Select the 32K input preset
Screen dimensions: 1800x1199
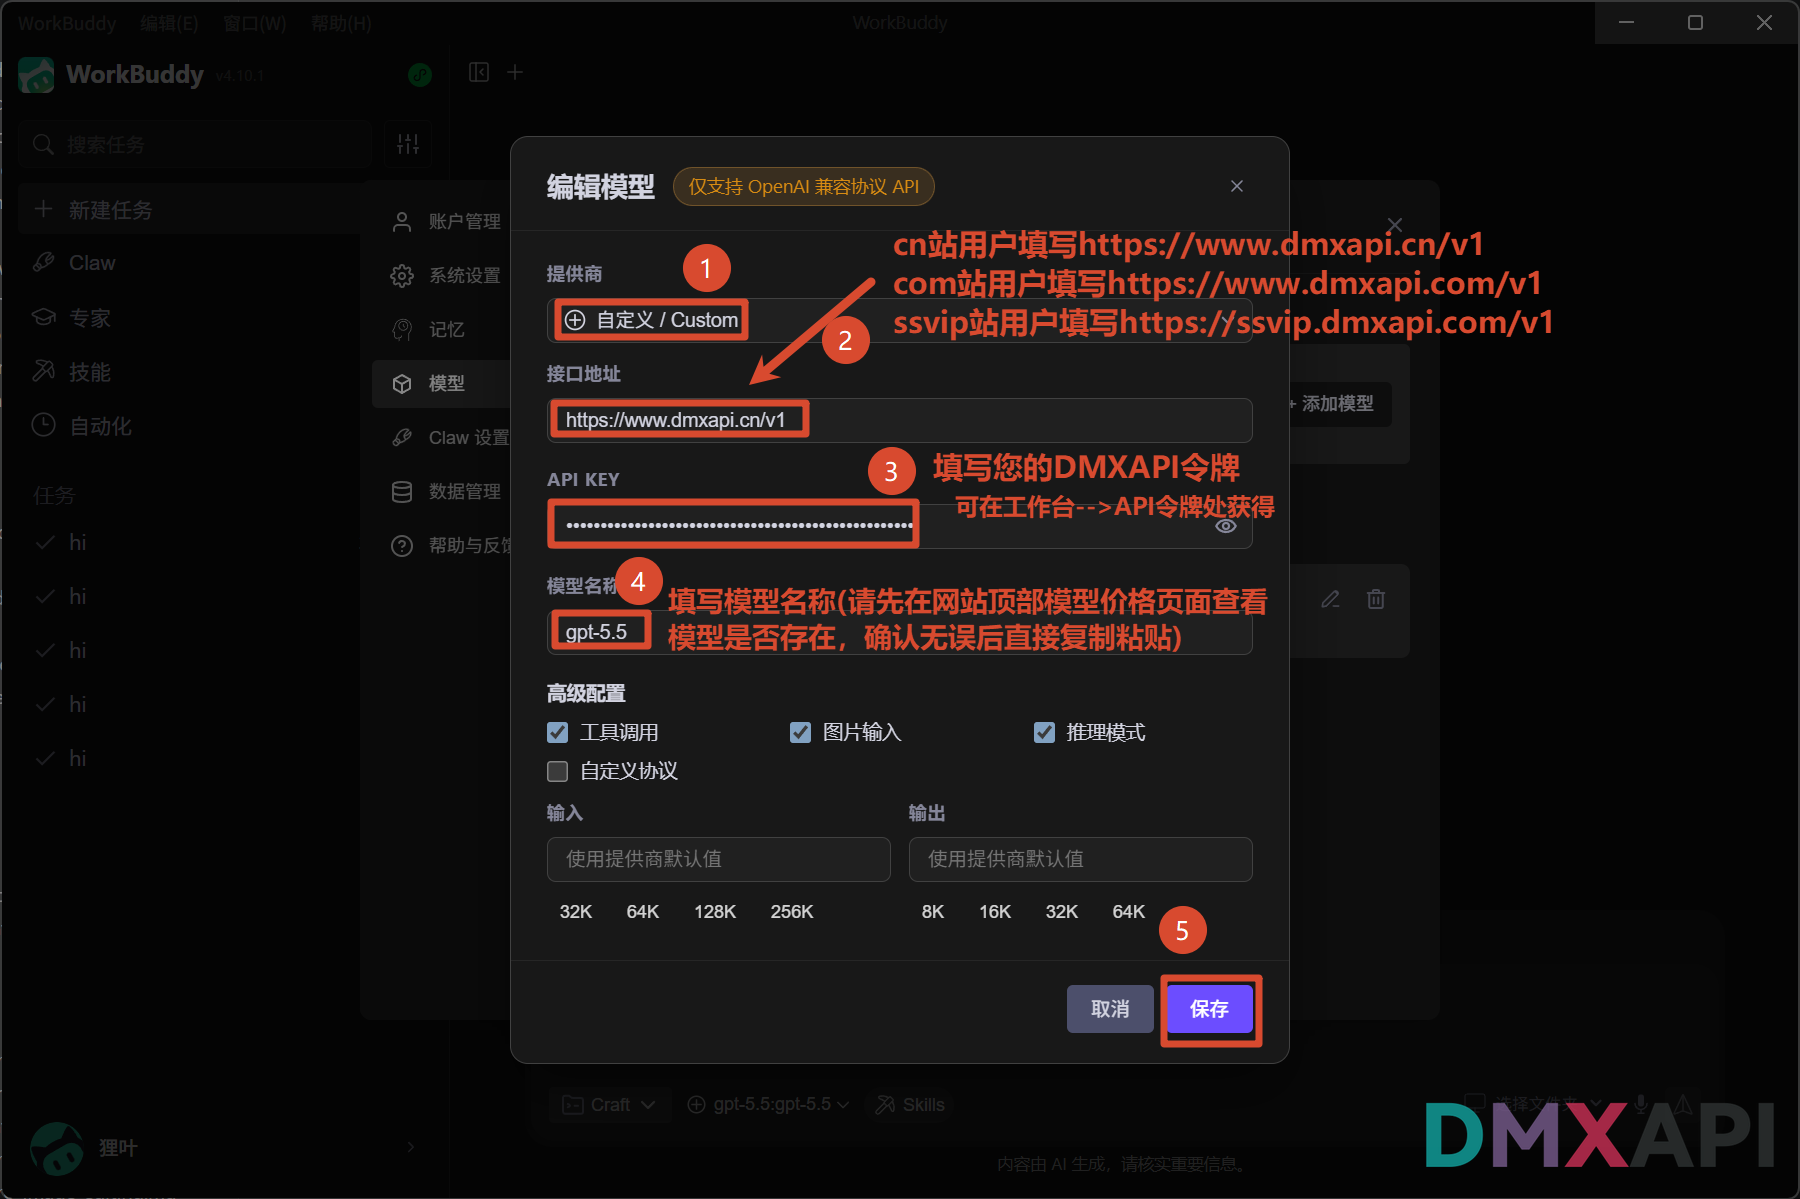(576, 912)
